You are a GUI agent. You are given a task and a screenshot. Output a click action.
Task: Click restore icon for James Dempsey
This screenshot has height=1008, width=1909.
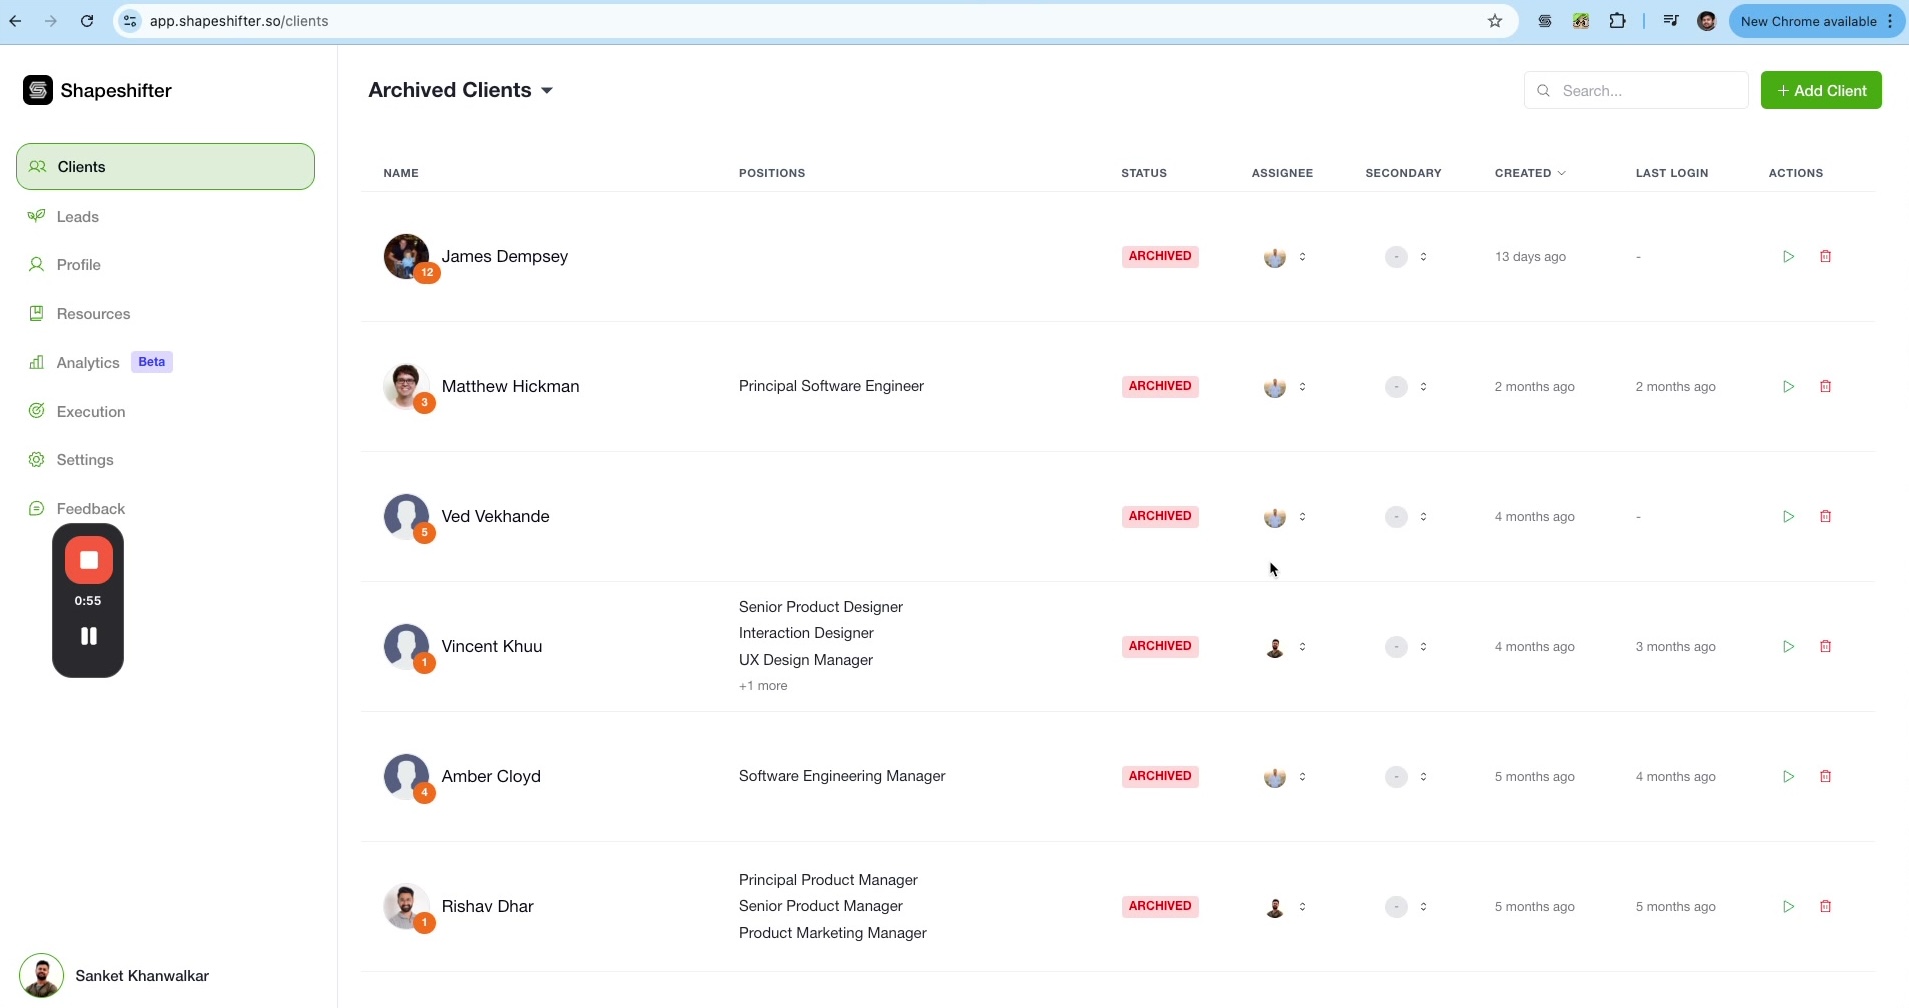click(x=1788, y=257)
